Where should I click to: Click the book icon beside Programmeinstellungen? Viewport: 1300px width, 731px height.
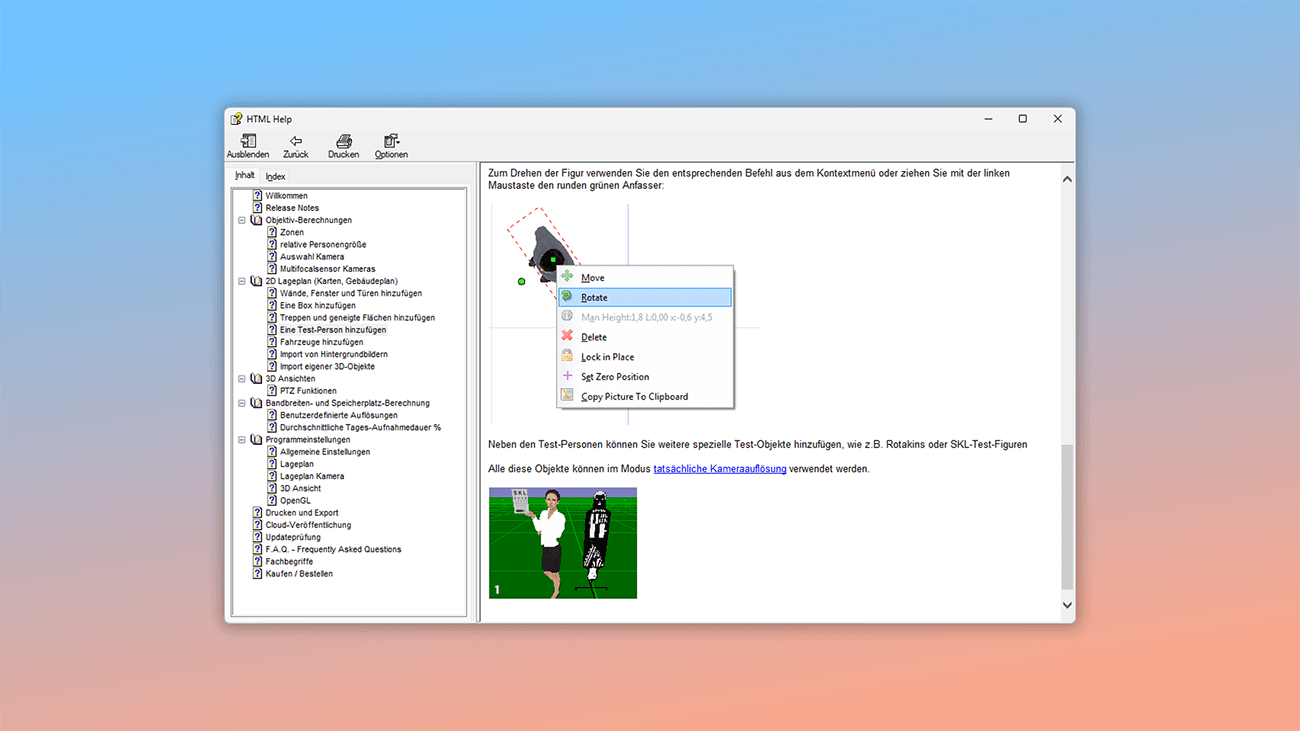click(257, 440)
